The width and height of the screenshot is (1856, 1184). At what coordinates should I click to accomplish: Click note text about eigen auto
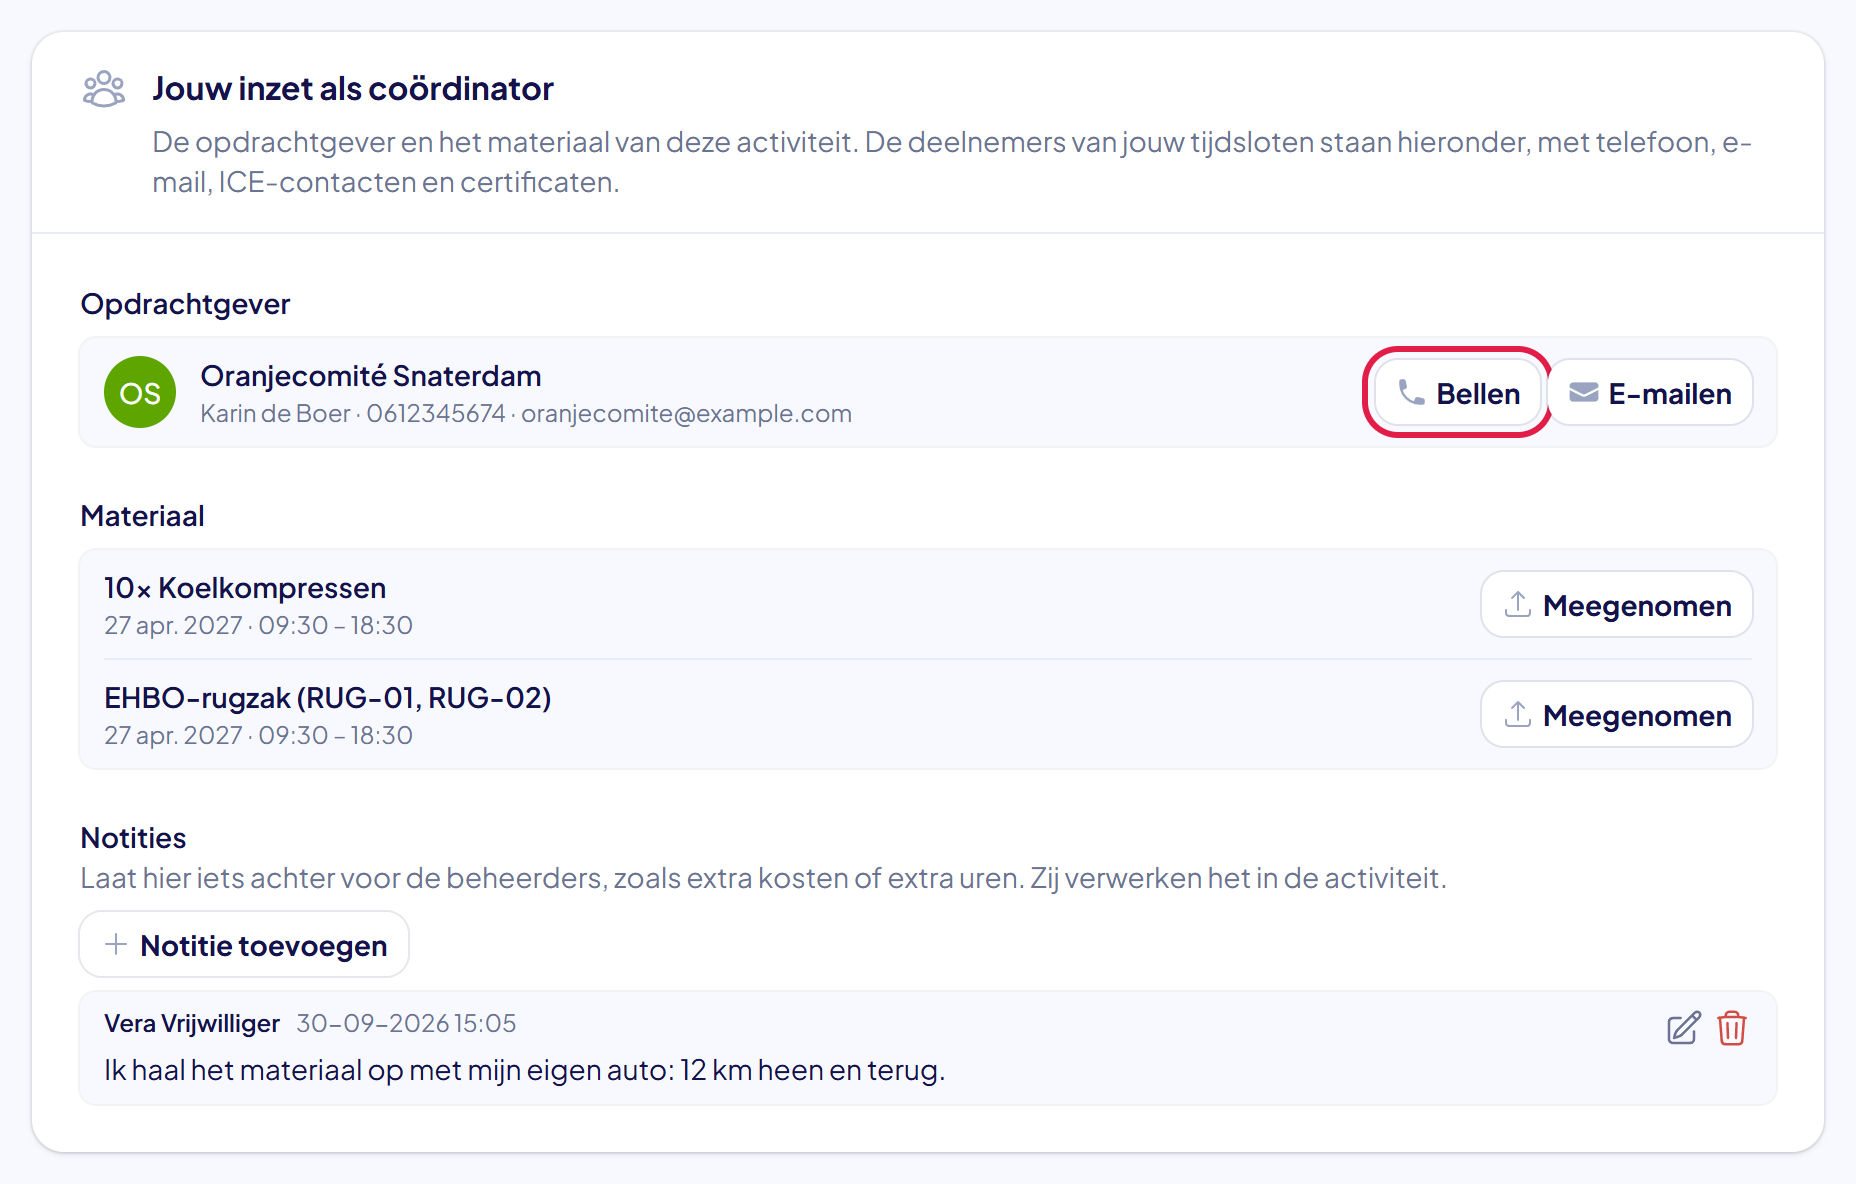pyautogui.click(x=525, y=1071)
